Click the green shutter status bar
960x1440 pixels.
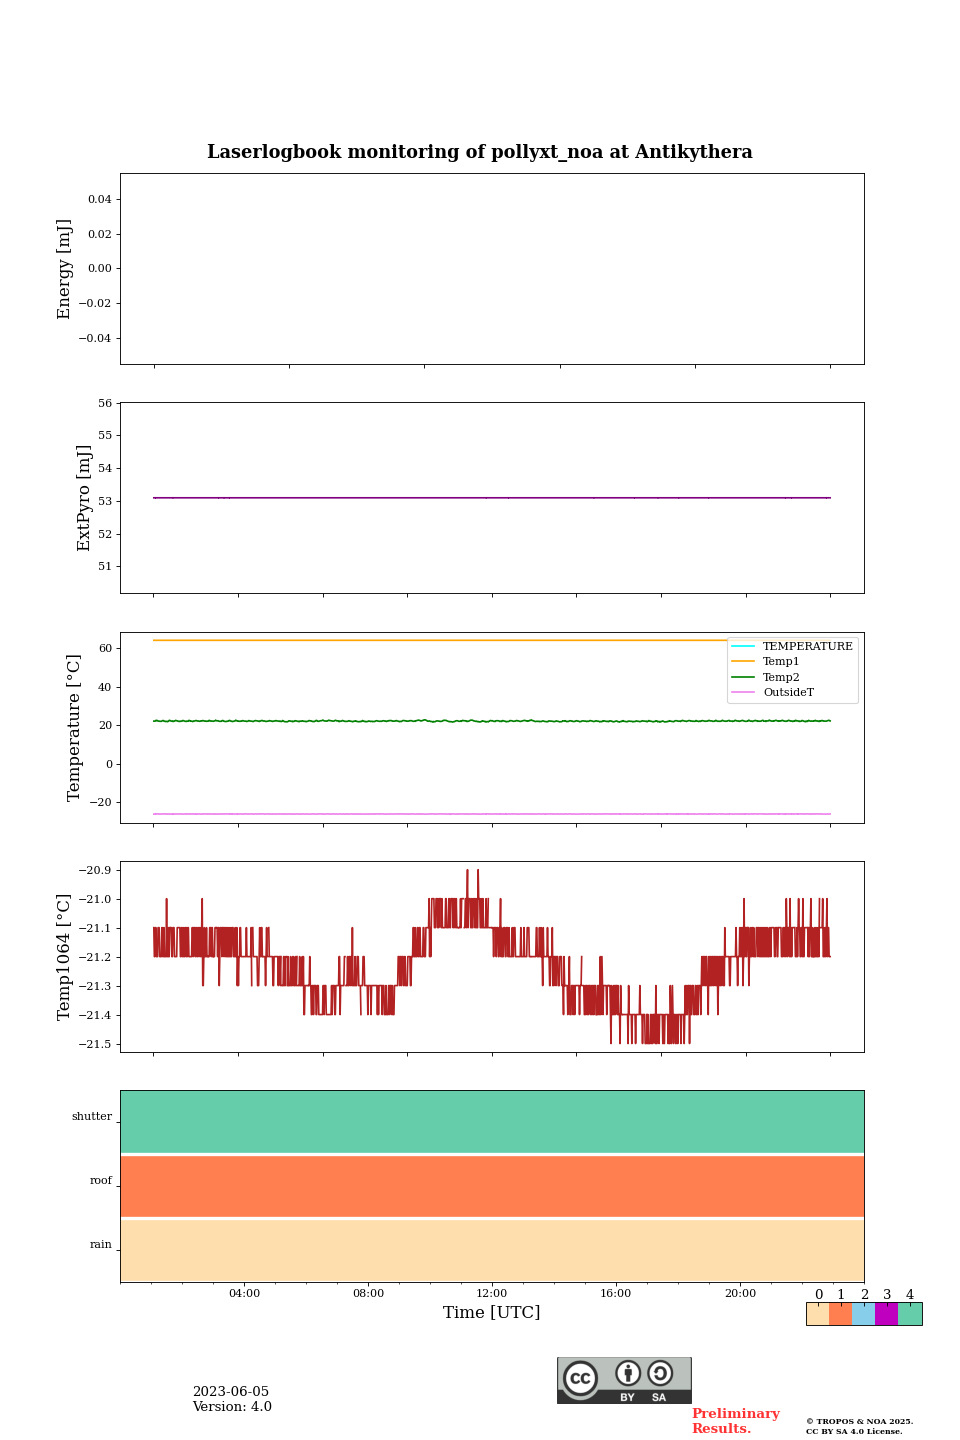(x=492, y=1122)
